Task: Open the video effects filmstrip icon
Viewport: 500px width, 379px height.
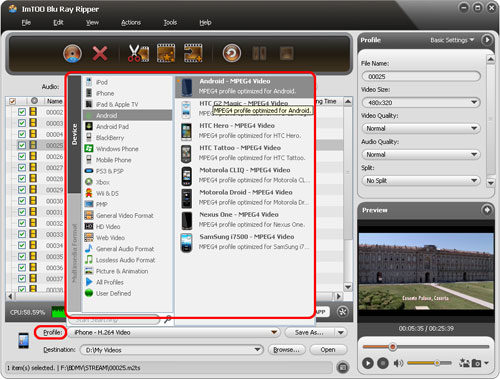Action: [x=166, y=53]
